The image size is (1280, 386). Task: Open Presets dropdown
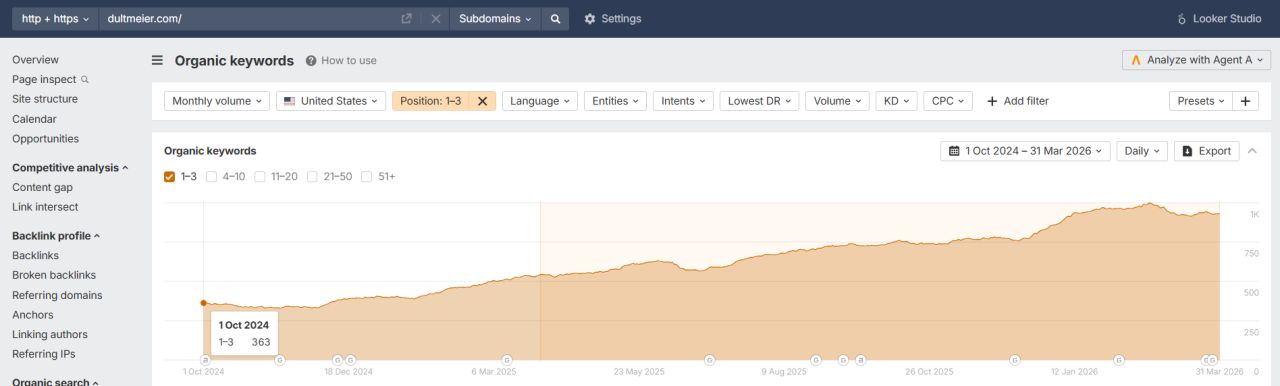click(x=1201, y=101)
